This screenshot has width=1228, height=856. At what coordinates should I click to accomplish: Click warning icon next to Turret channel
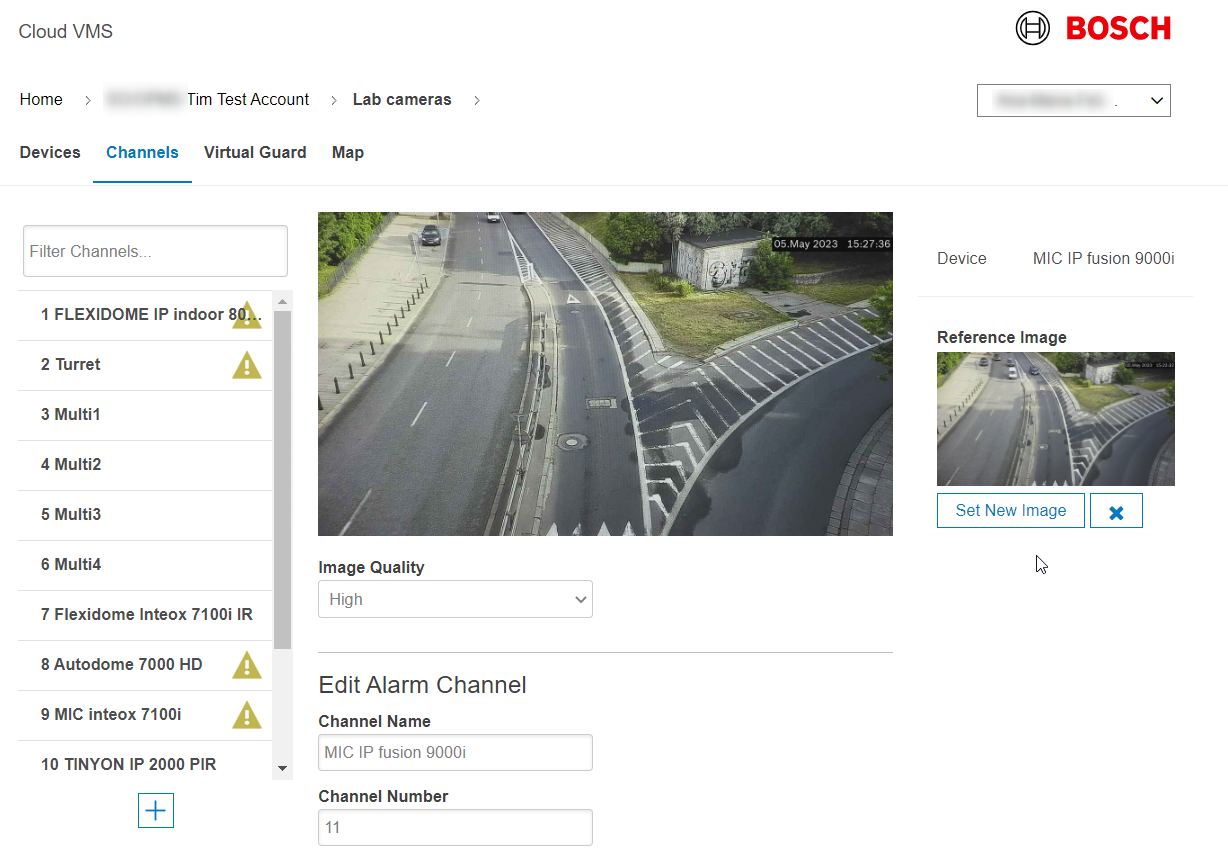point(246,366)
